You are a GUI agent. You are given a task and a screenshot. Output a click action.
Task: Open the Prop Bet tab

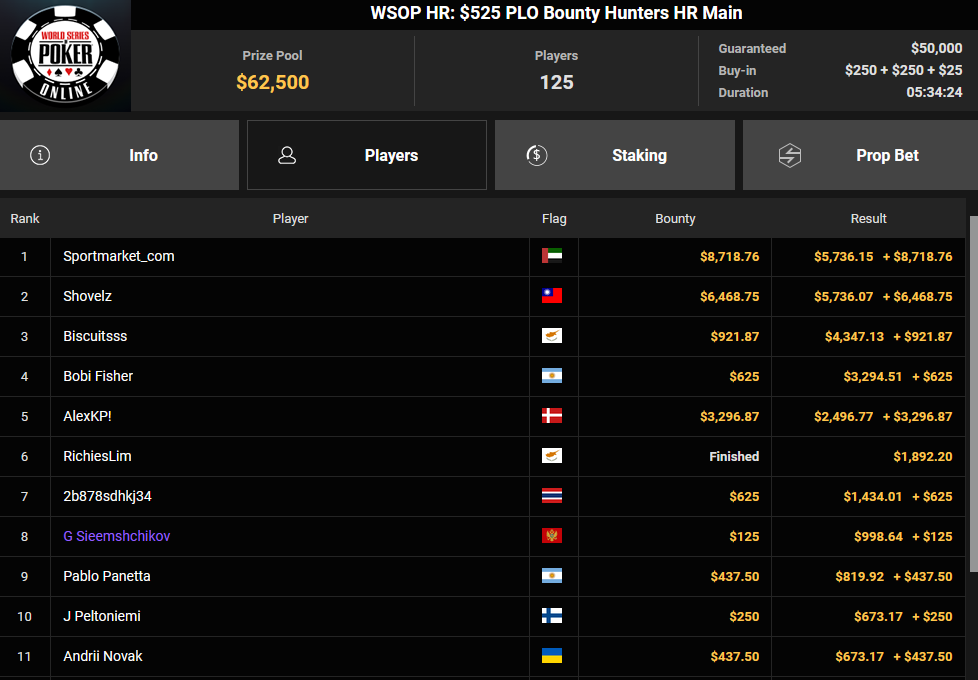click(860, 155)
